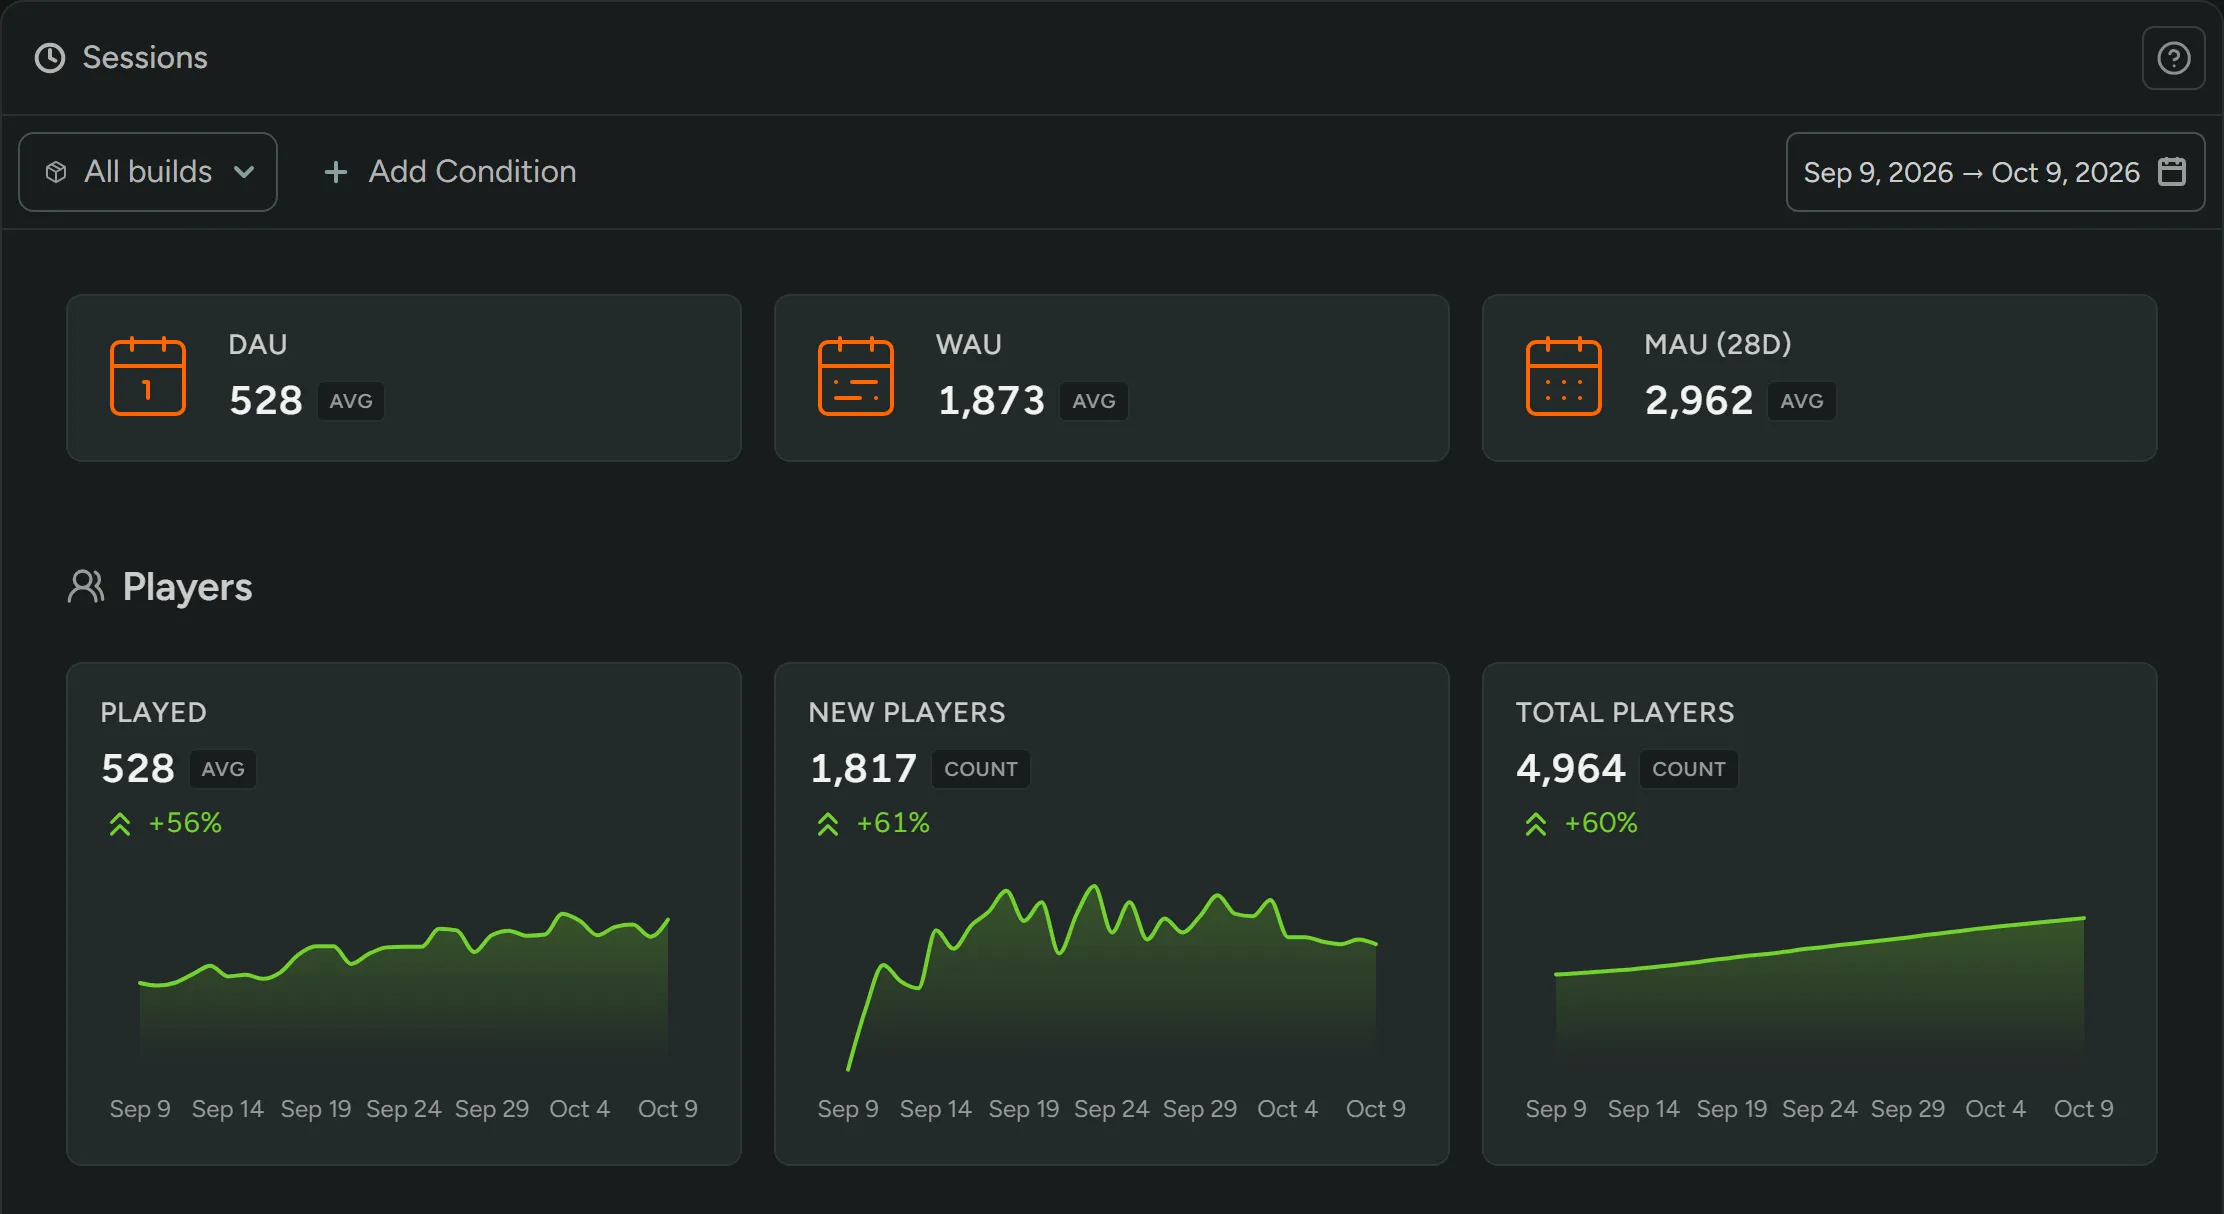This screenshot has width=2224, height=1214.
Task: Click the AVG badge in Played card
Action: click(x=223, y=769)
